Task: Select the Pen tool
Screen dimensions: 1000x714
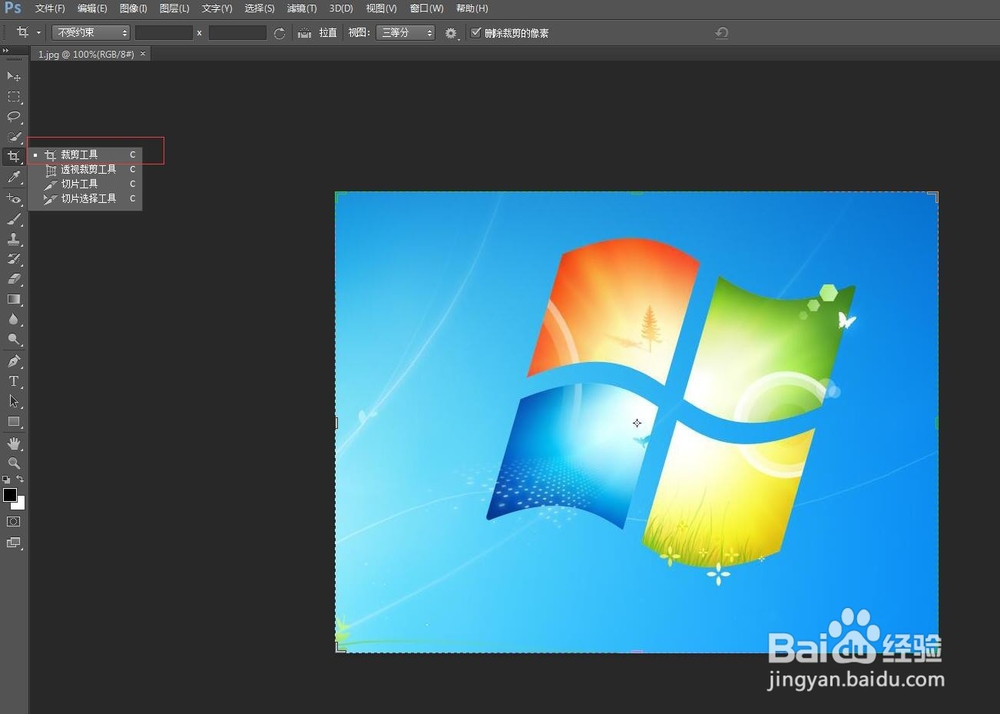Action: (x=13, y=361)
